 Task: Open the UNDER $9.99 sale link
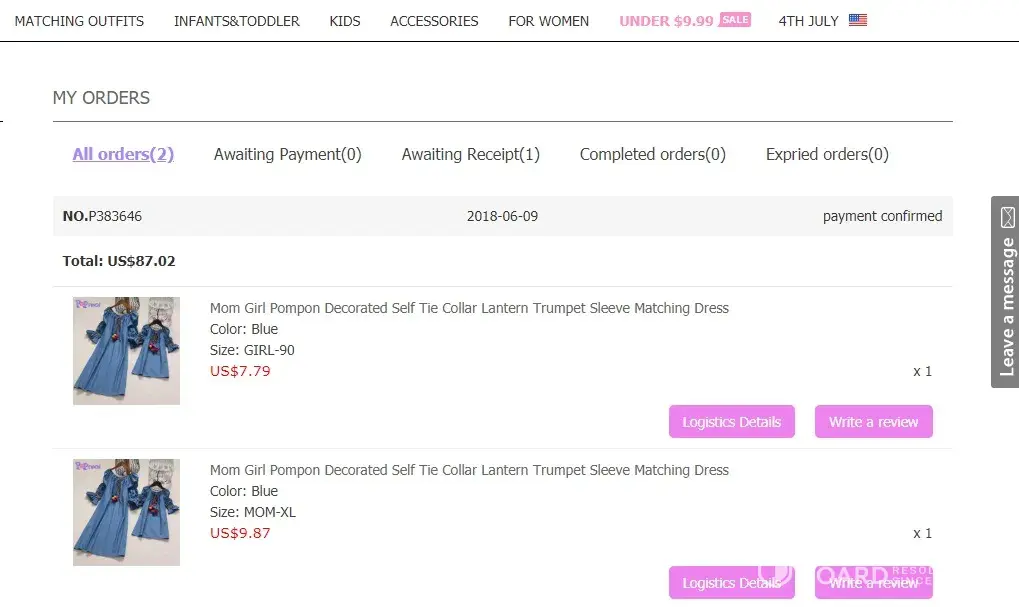point(666,21)
